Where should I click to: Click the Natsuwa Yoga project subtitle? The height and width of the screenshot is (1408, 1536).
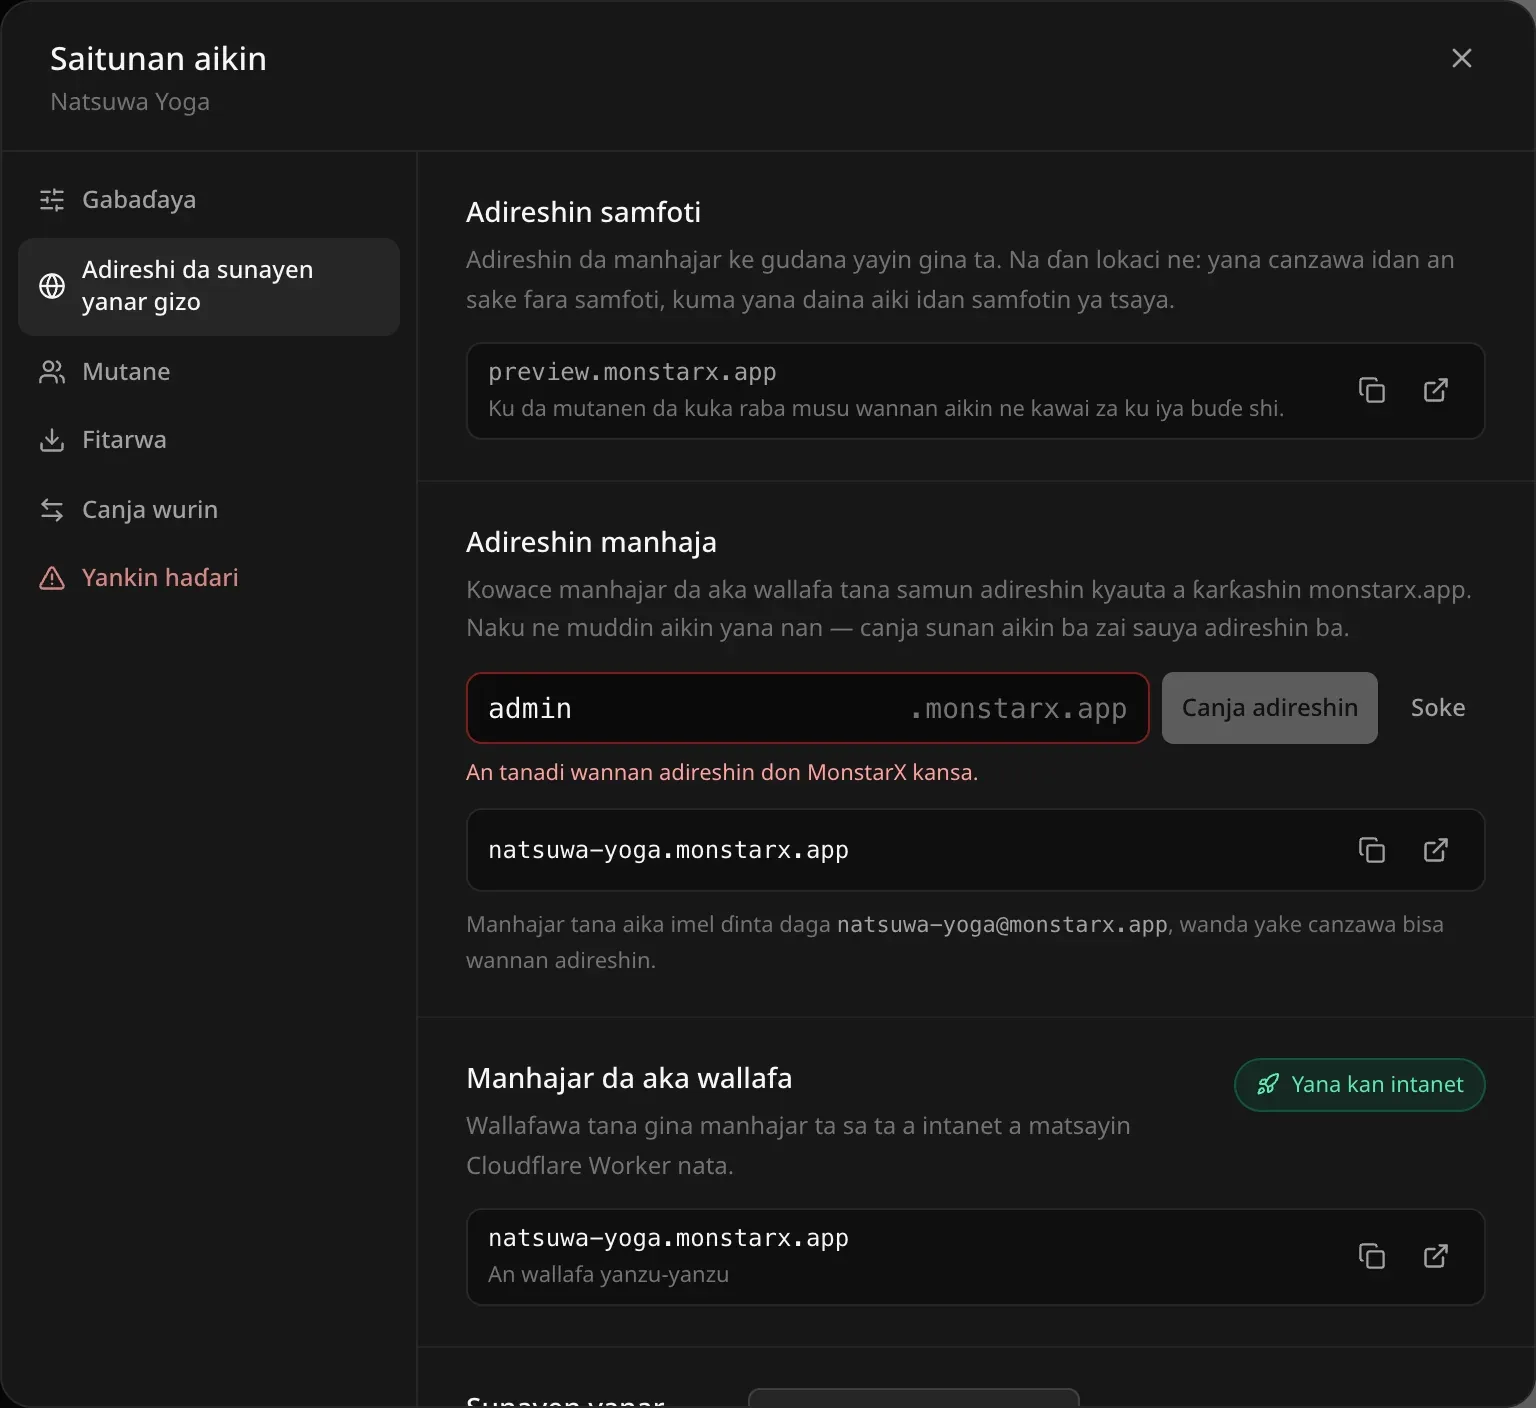pos(130,102)
